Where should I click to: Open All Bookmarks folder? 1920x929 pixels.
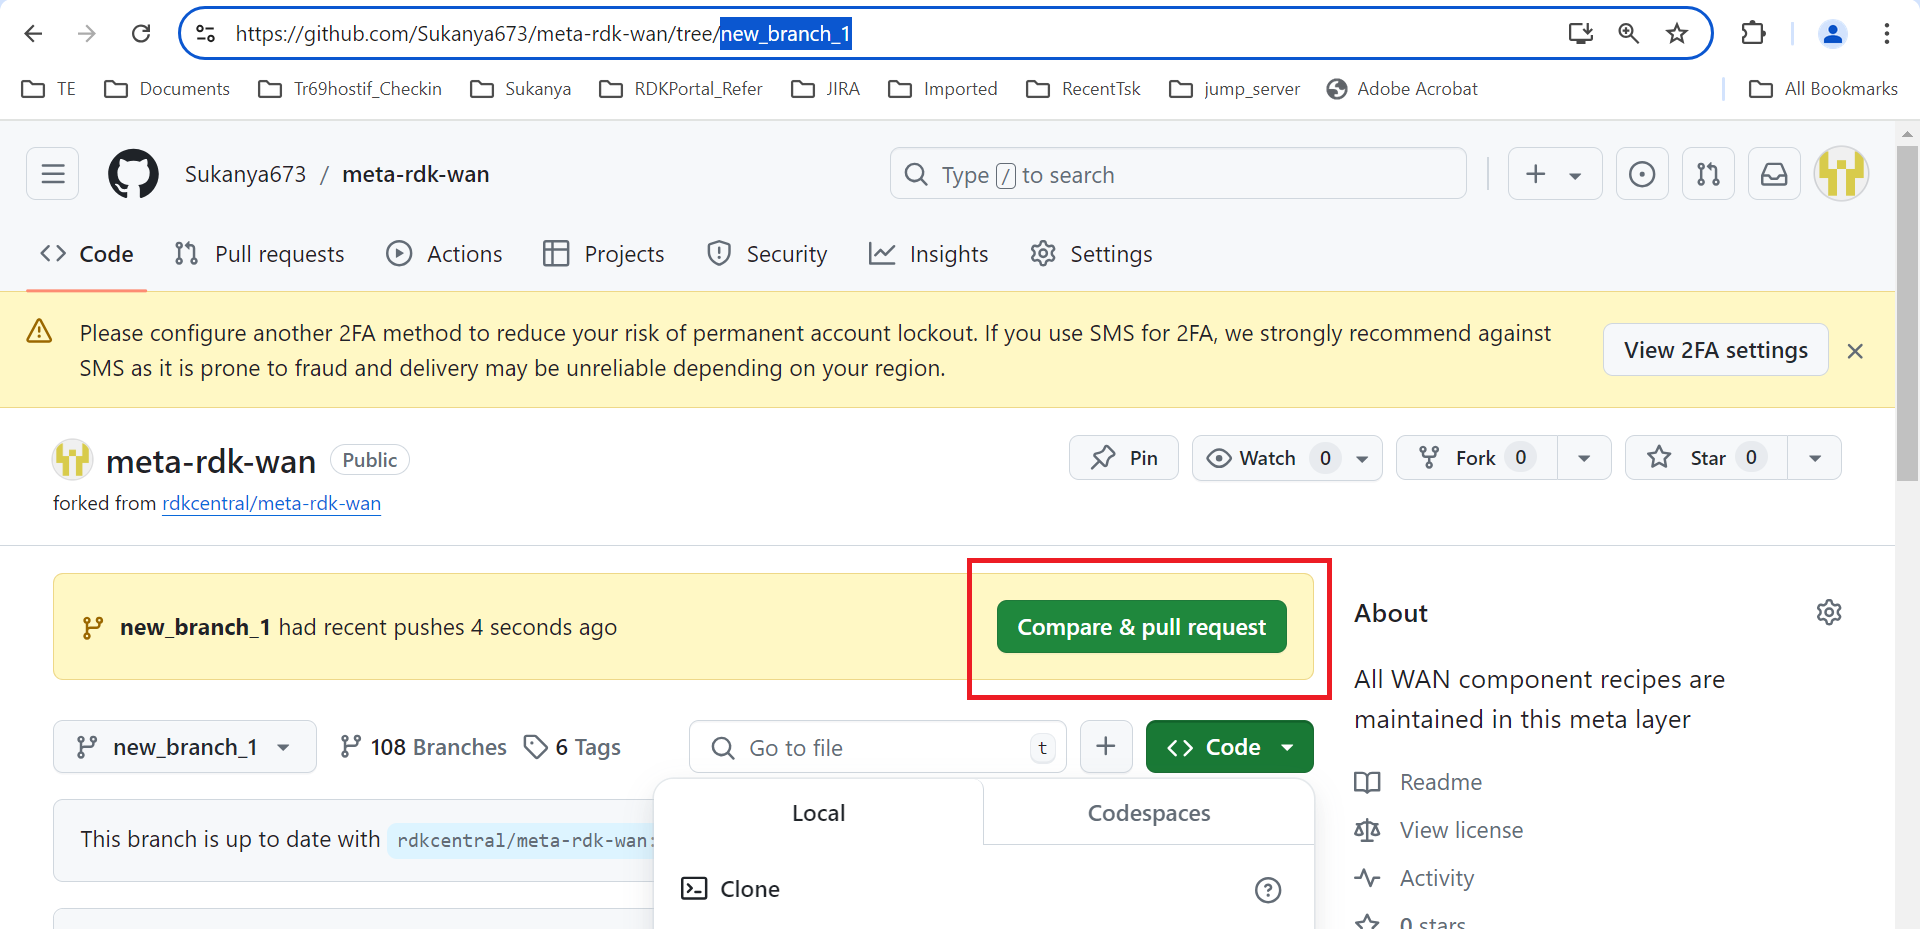tap(1823, 89)
